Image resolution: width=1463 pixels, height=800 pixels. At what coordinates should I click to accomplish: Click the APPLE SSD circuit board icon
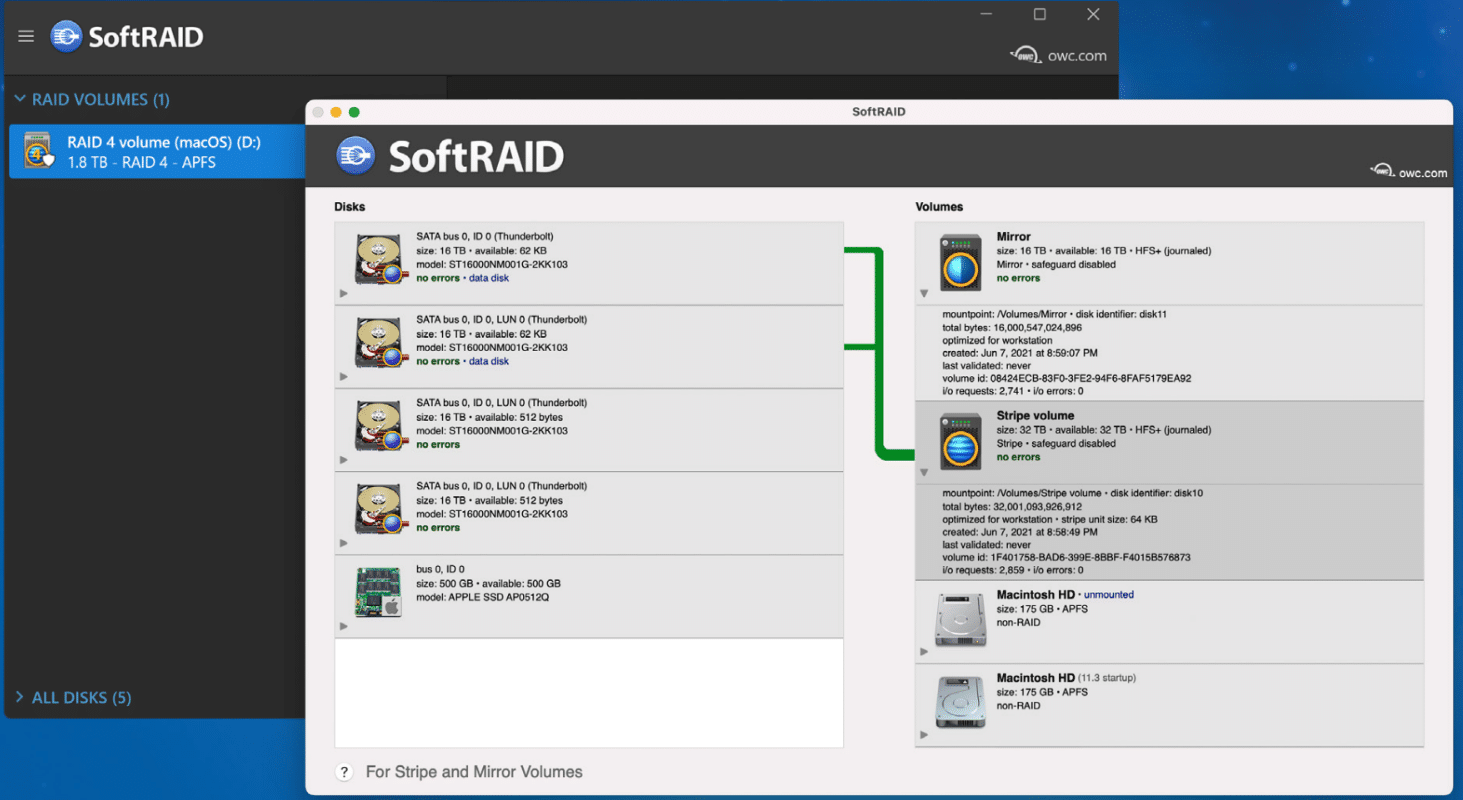coord(379,592)
